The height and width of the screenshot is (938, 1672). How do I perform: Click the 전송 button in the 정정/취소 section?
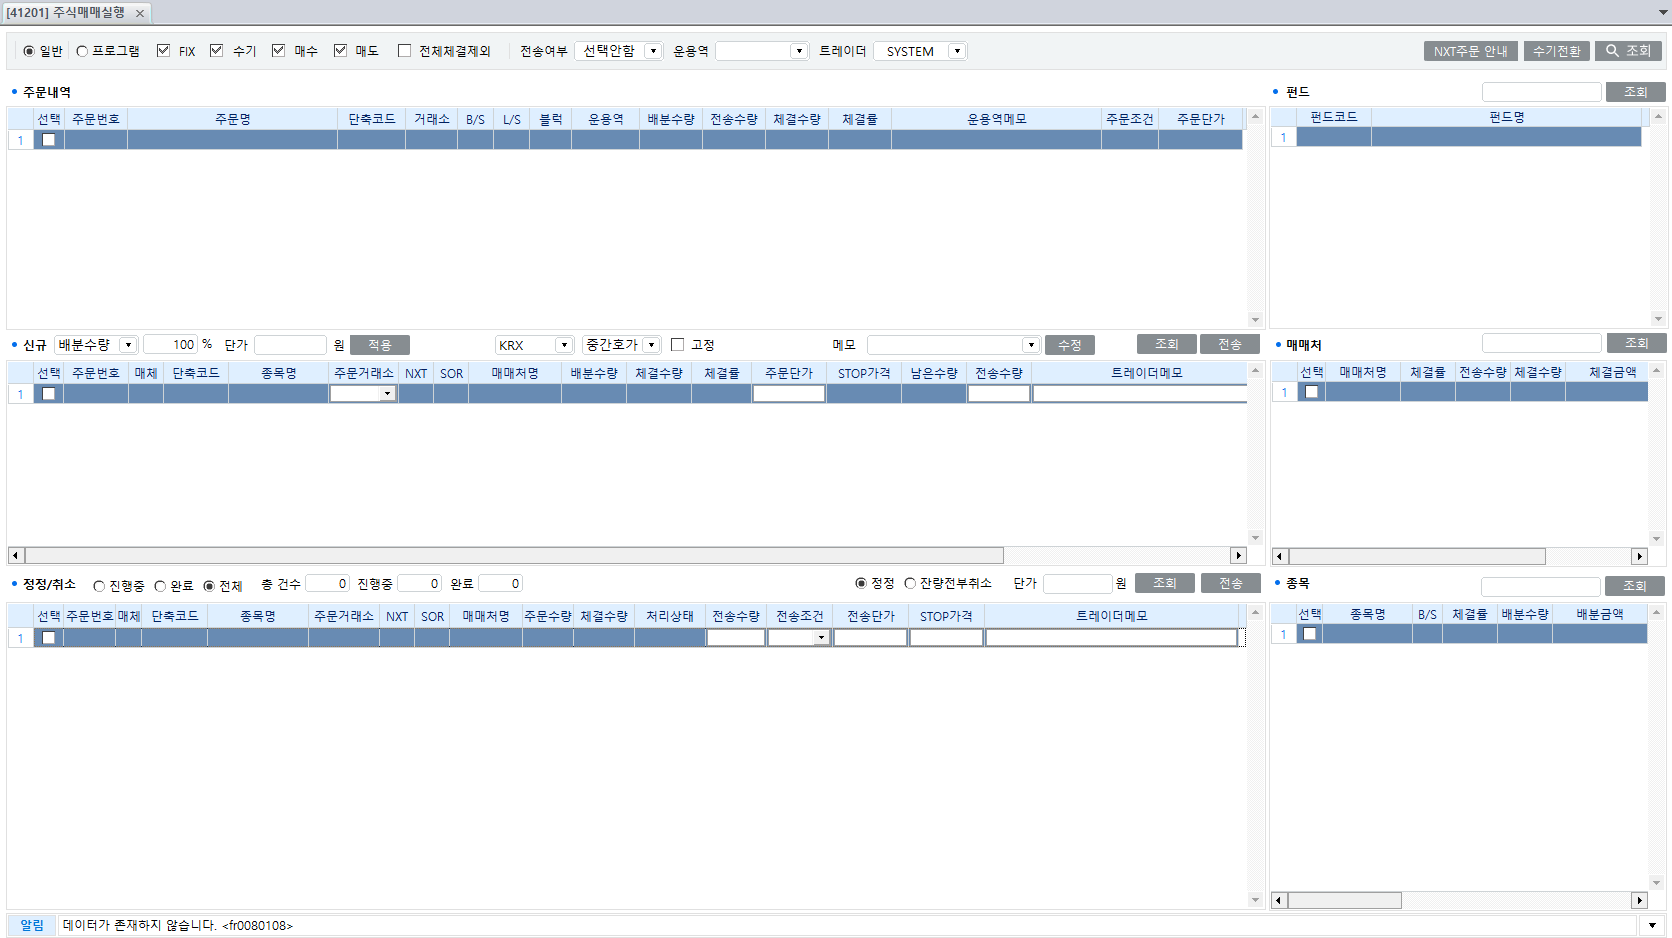1231,583
